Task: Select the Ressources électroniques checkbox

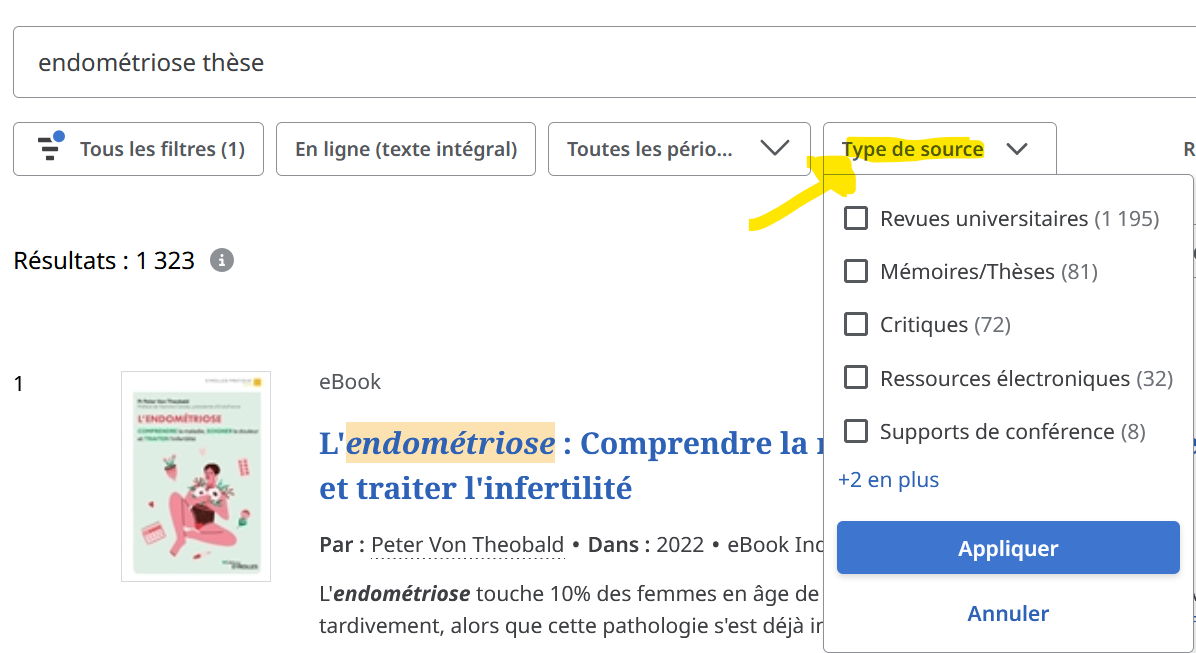Action: point(856,378)
